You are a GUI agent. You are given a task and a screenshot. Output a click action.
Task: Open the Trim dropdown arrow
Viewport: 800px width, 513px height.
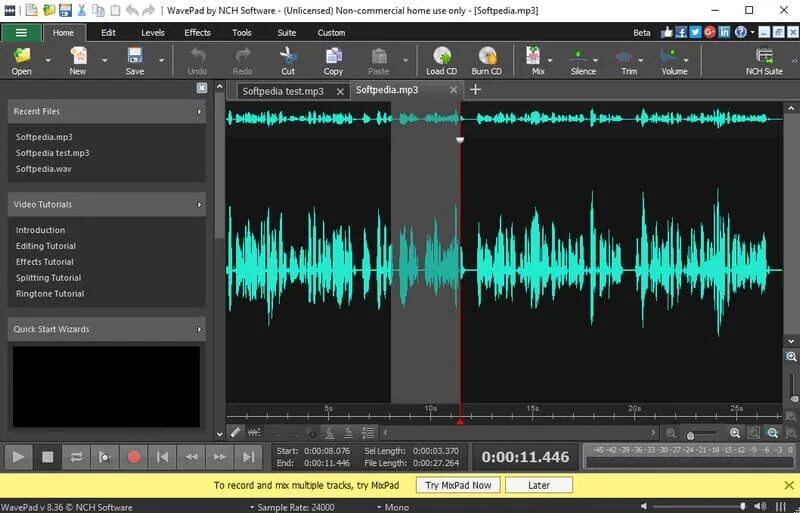tap(640, 60)
